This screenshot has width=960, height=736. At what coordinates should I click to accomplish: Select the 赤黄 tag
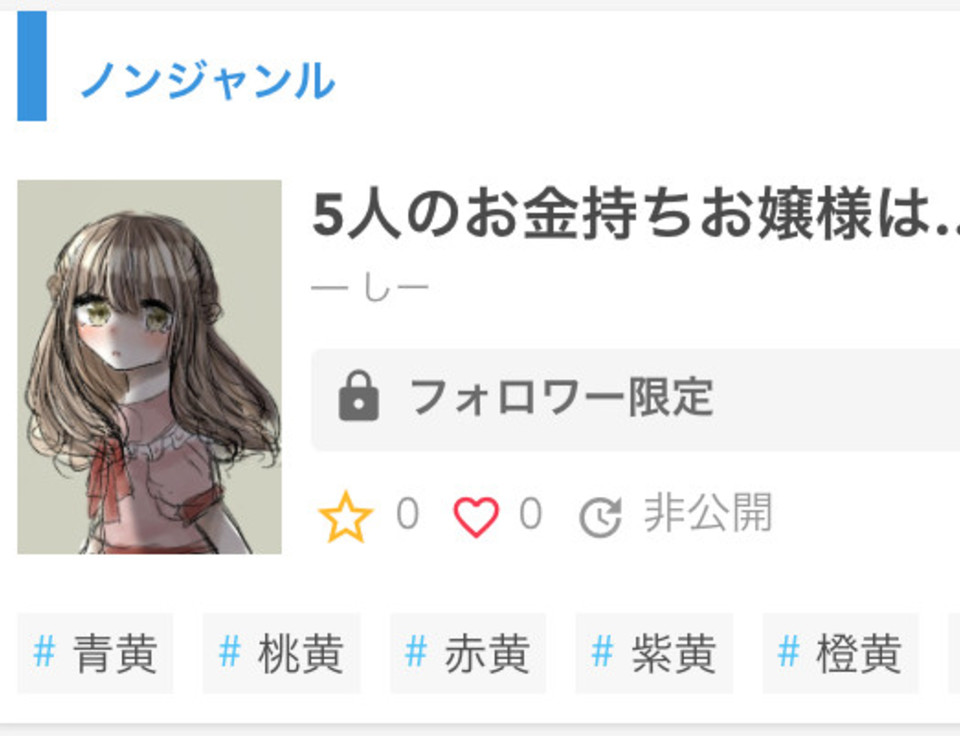click(468, 653)
